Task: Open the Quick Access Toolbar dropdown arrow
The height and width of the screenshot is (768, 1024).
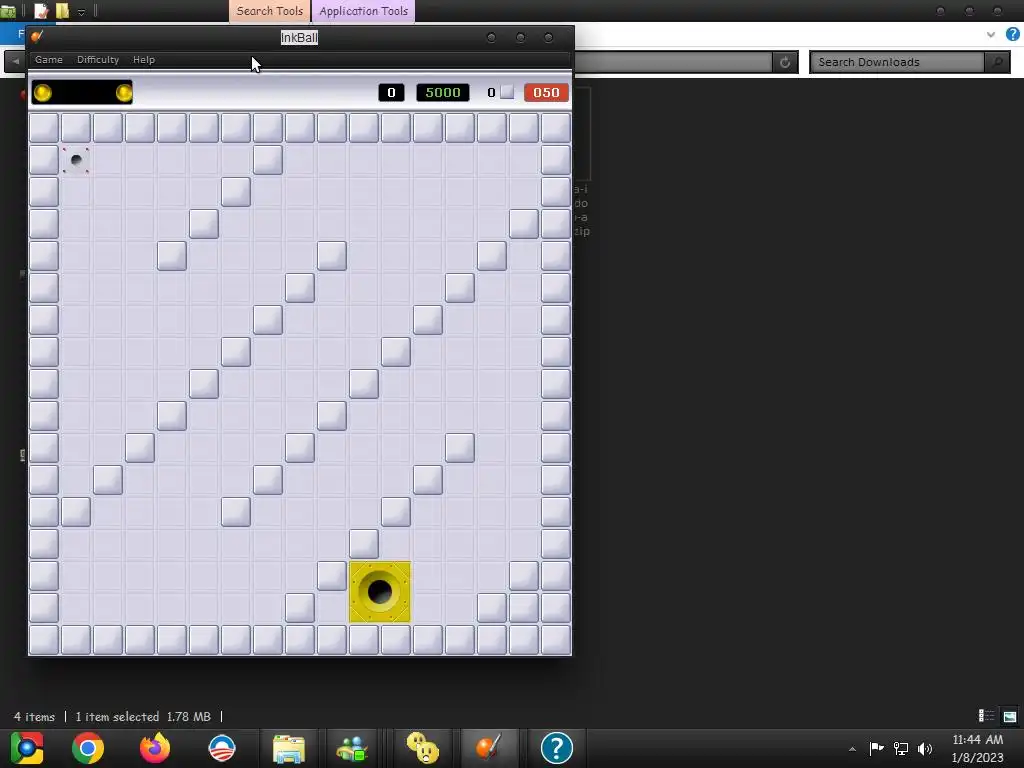Action: [81, 12]
